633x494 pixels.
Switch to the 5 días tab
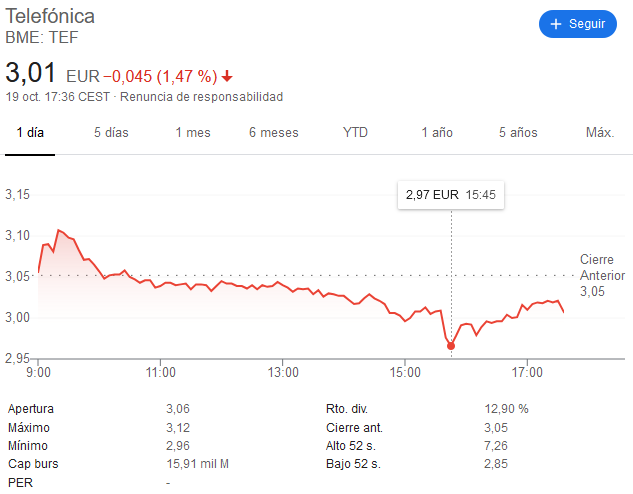111,133
